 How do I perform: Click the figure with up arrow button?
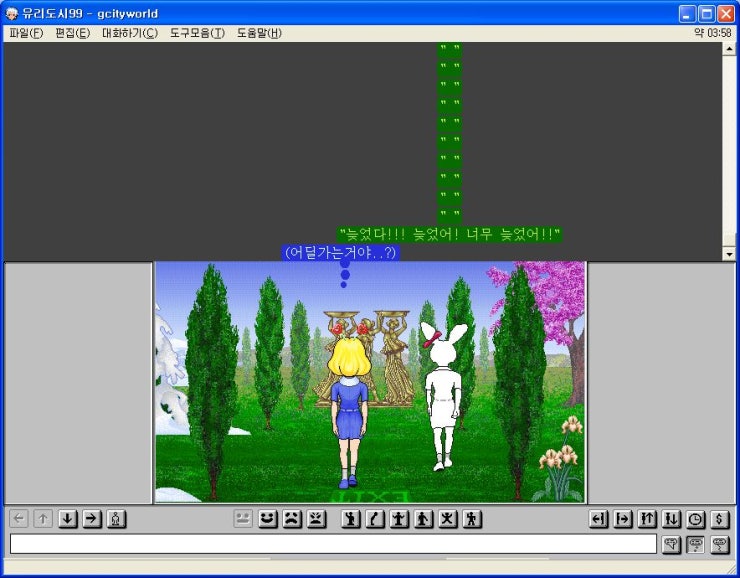click(647, 519)
